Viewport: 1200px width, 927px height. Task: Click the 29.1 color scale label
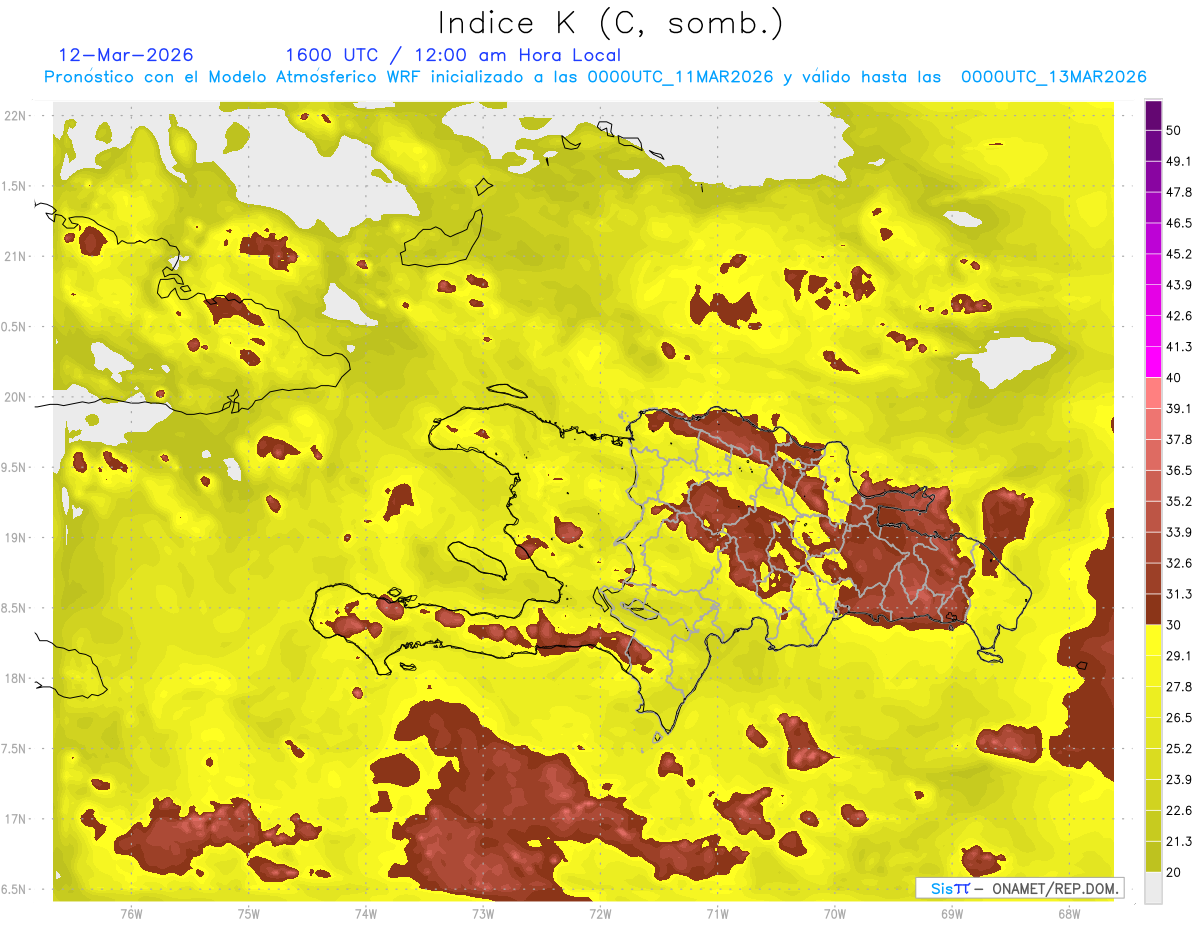point(1179,655)
